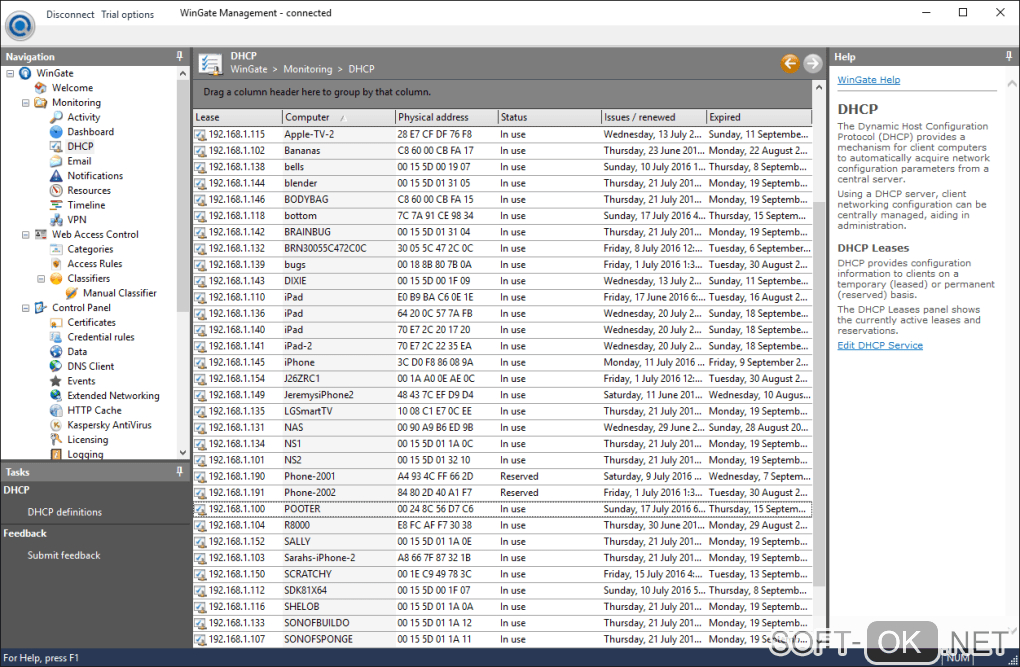Sort by Issues / renewed column header

(654, 117)
